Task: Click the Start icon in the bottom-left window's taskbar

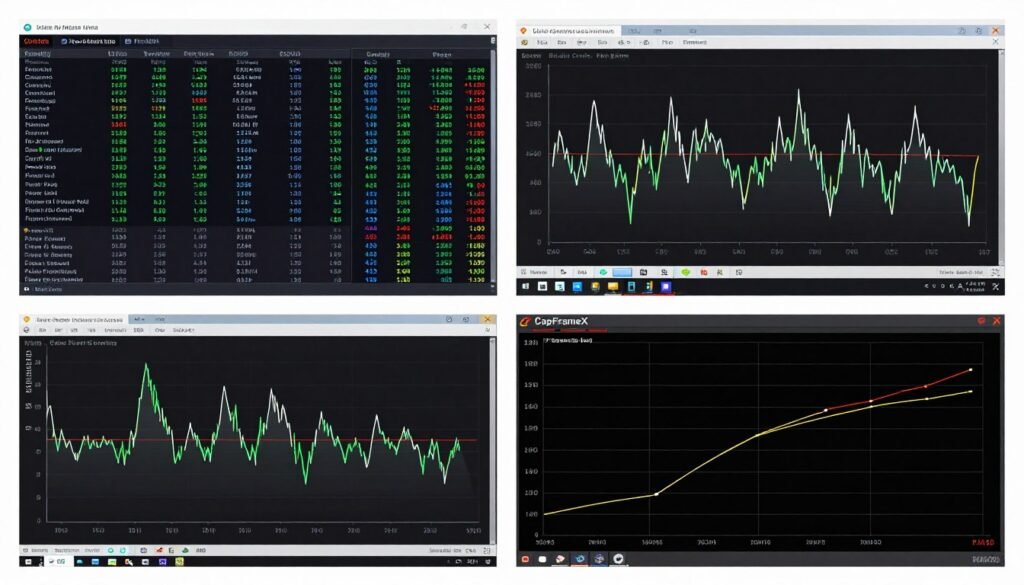Action: [28, 561]
